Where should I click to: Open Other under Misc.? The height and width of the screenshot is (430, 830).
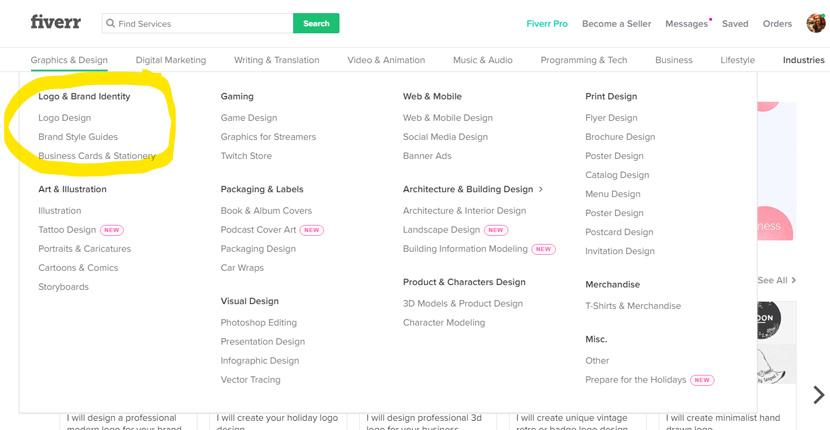coord(597,361)
